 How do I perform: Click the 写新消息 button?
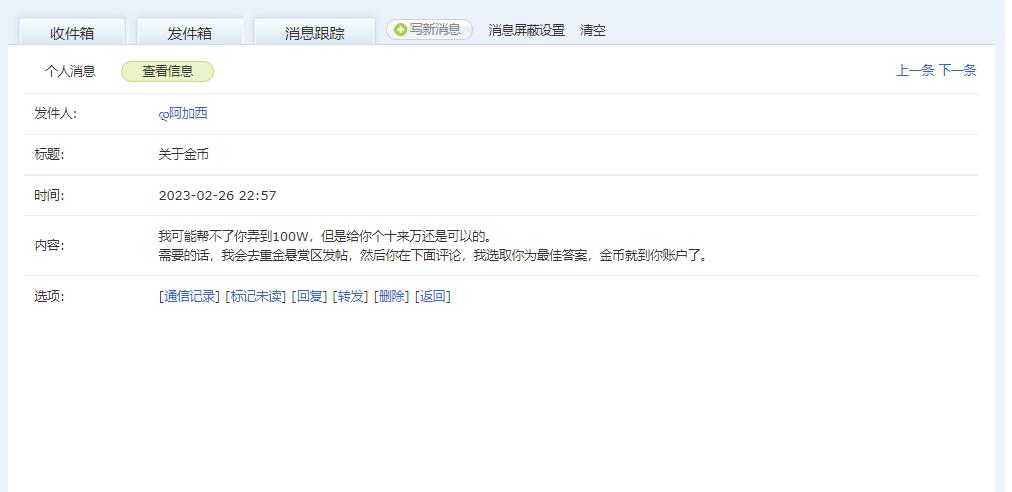(429, 30)
